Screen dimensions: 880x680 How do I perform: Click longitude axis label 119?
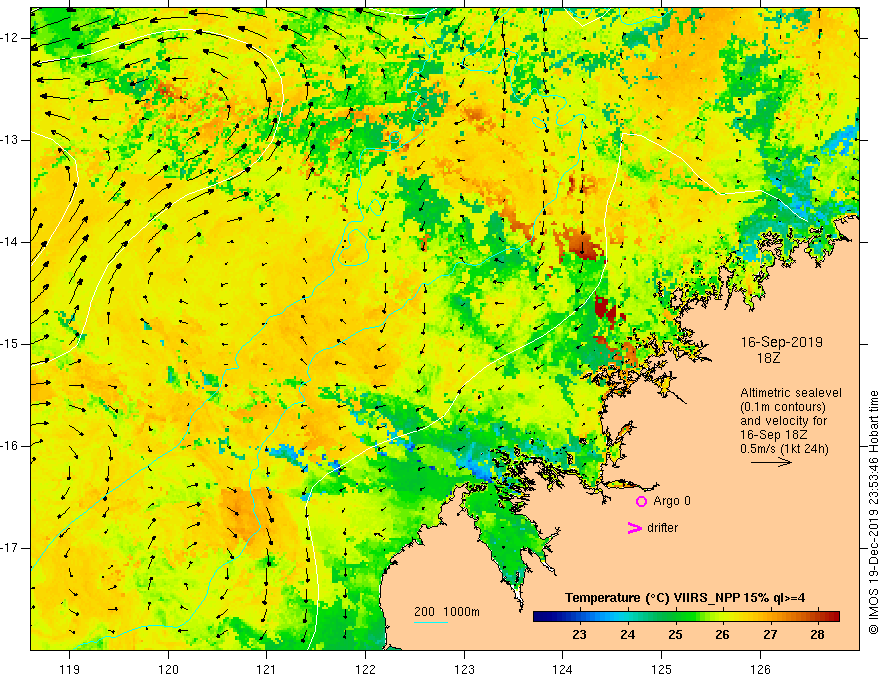click(70, 669)
